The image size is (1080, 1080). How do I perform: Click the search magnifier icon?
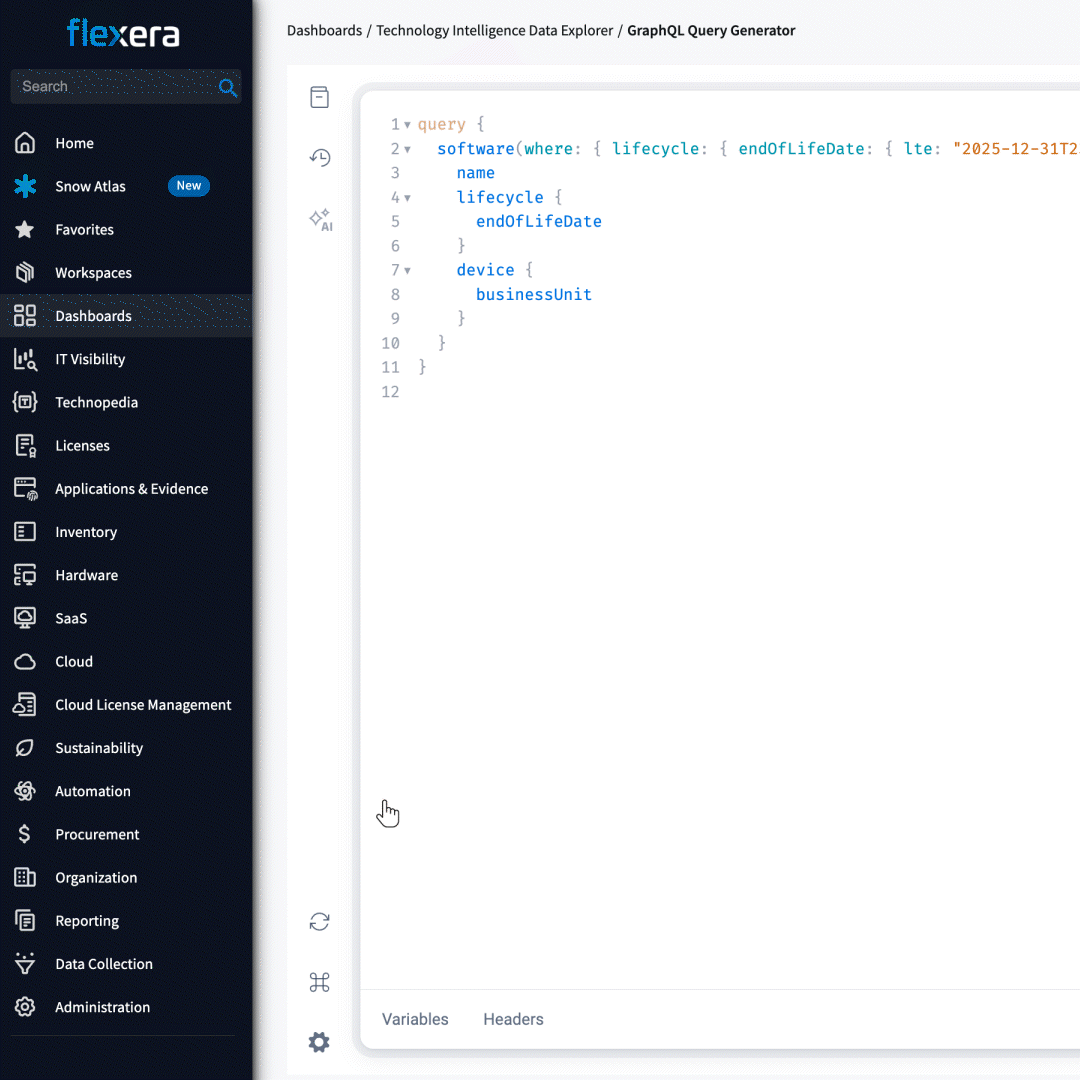pyautogui.click(x=228, y=88)
